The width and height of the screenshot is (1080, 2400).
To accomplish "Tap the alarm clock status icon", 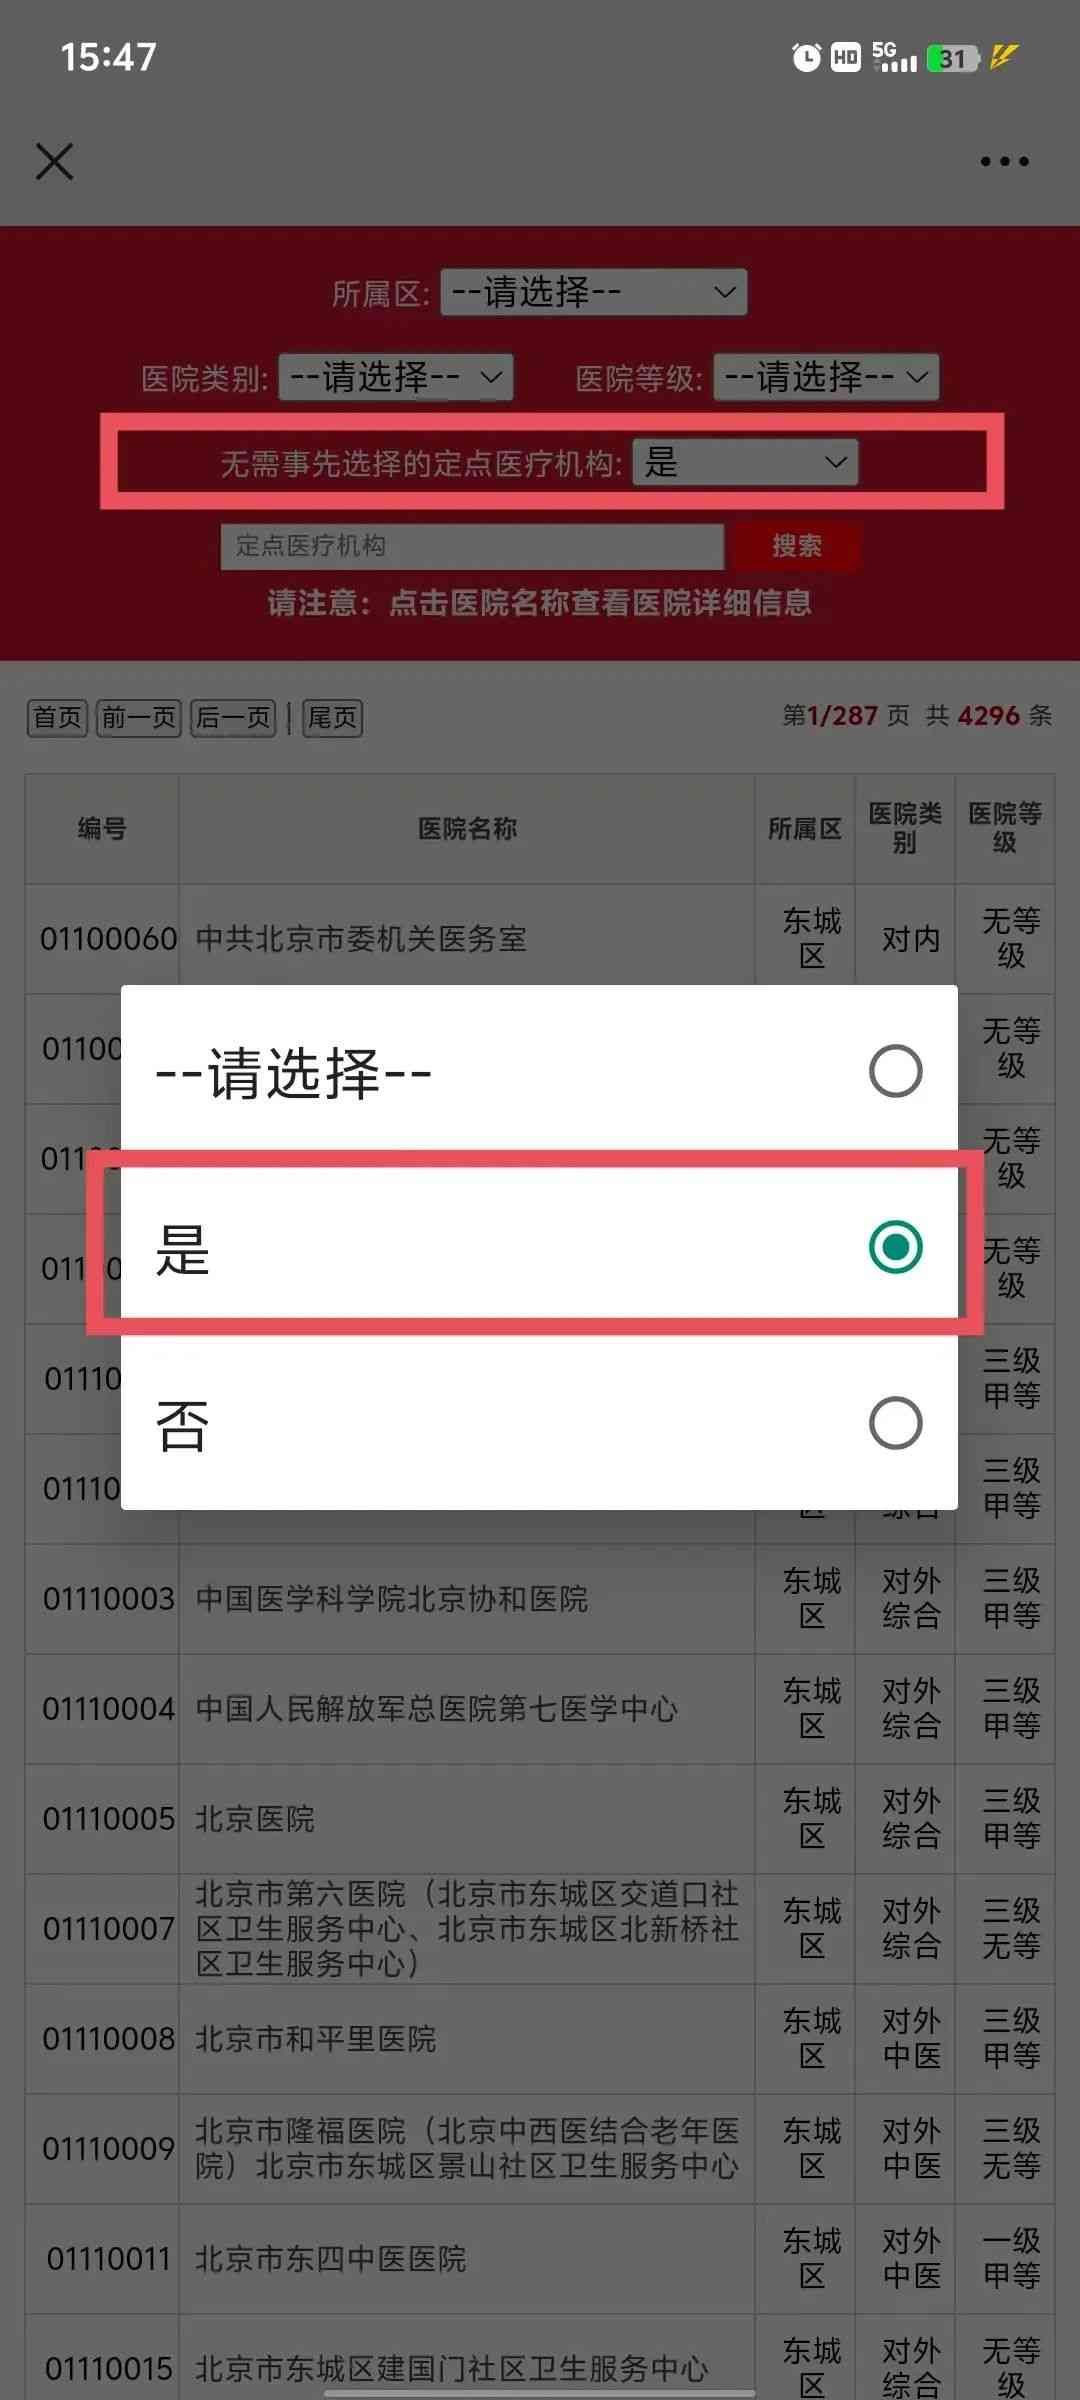I will [806, 58].
